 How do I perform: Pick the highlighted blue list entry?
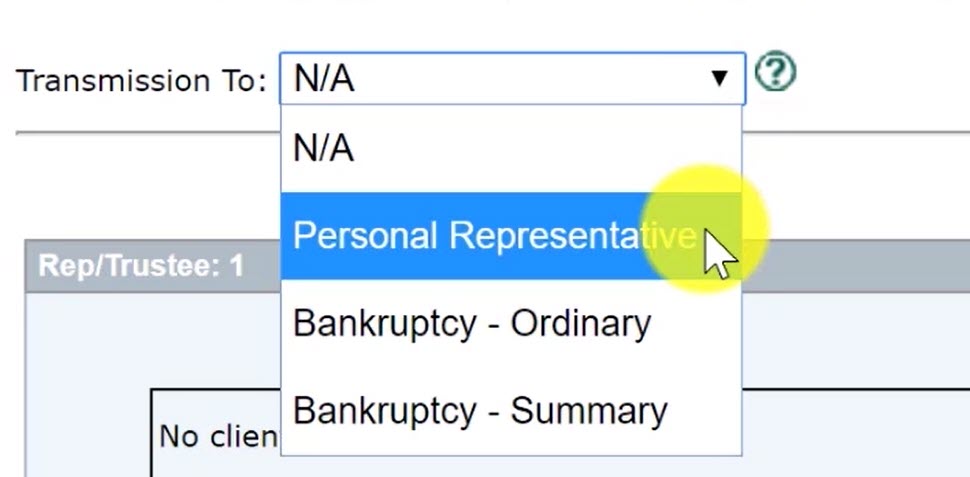[511, 236]
